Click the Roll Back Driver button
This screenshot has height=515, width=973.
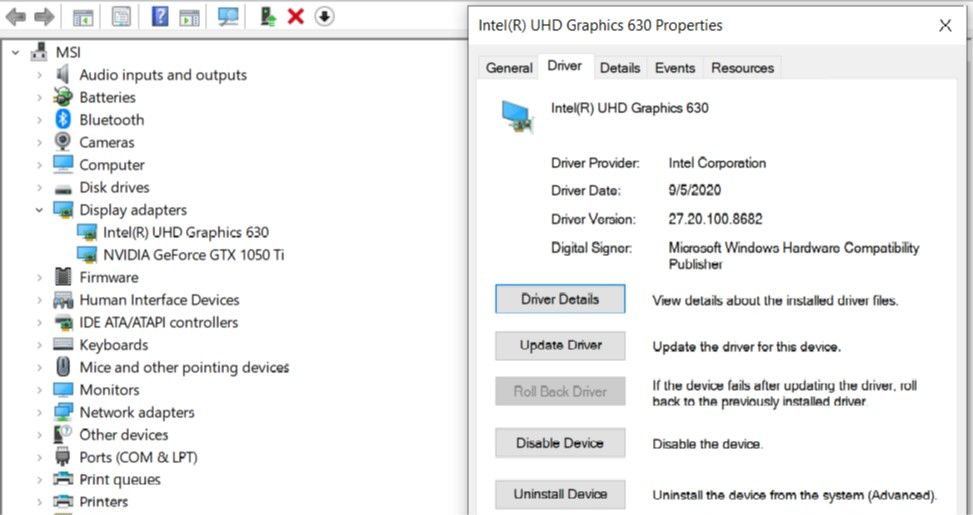(560, 392)
